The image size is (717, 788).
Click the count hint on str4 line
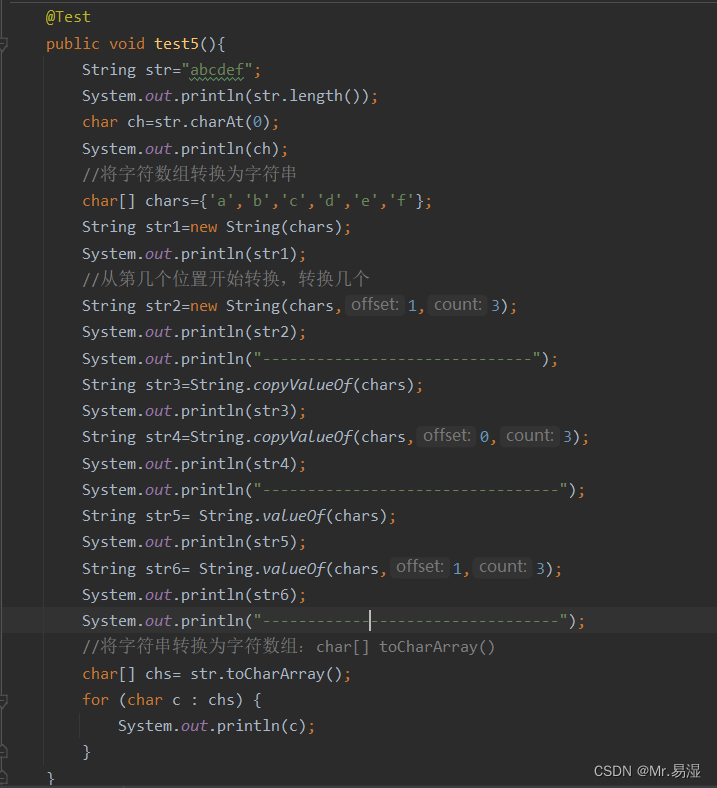(530, 436)
